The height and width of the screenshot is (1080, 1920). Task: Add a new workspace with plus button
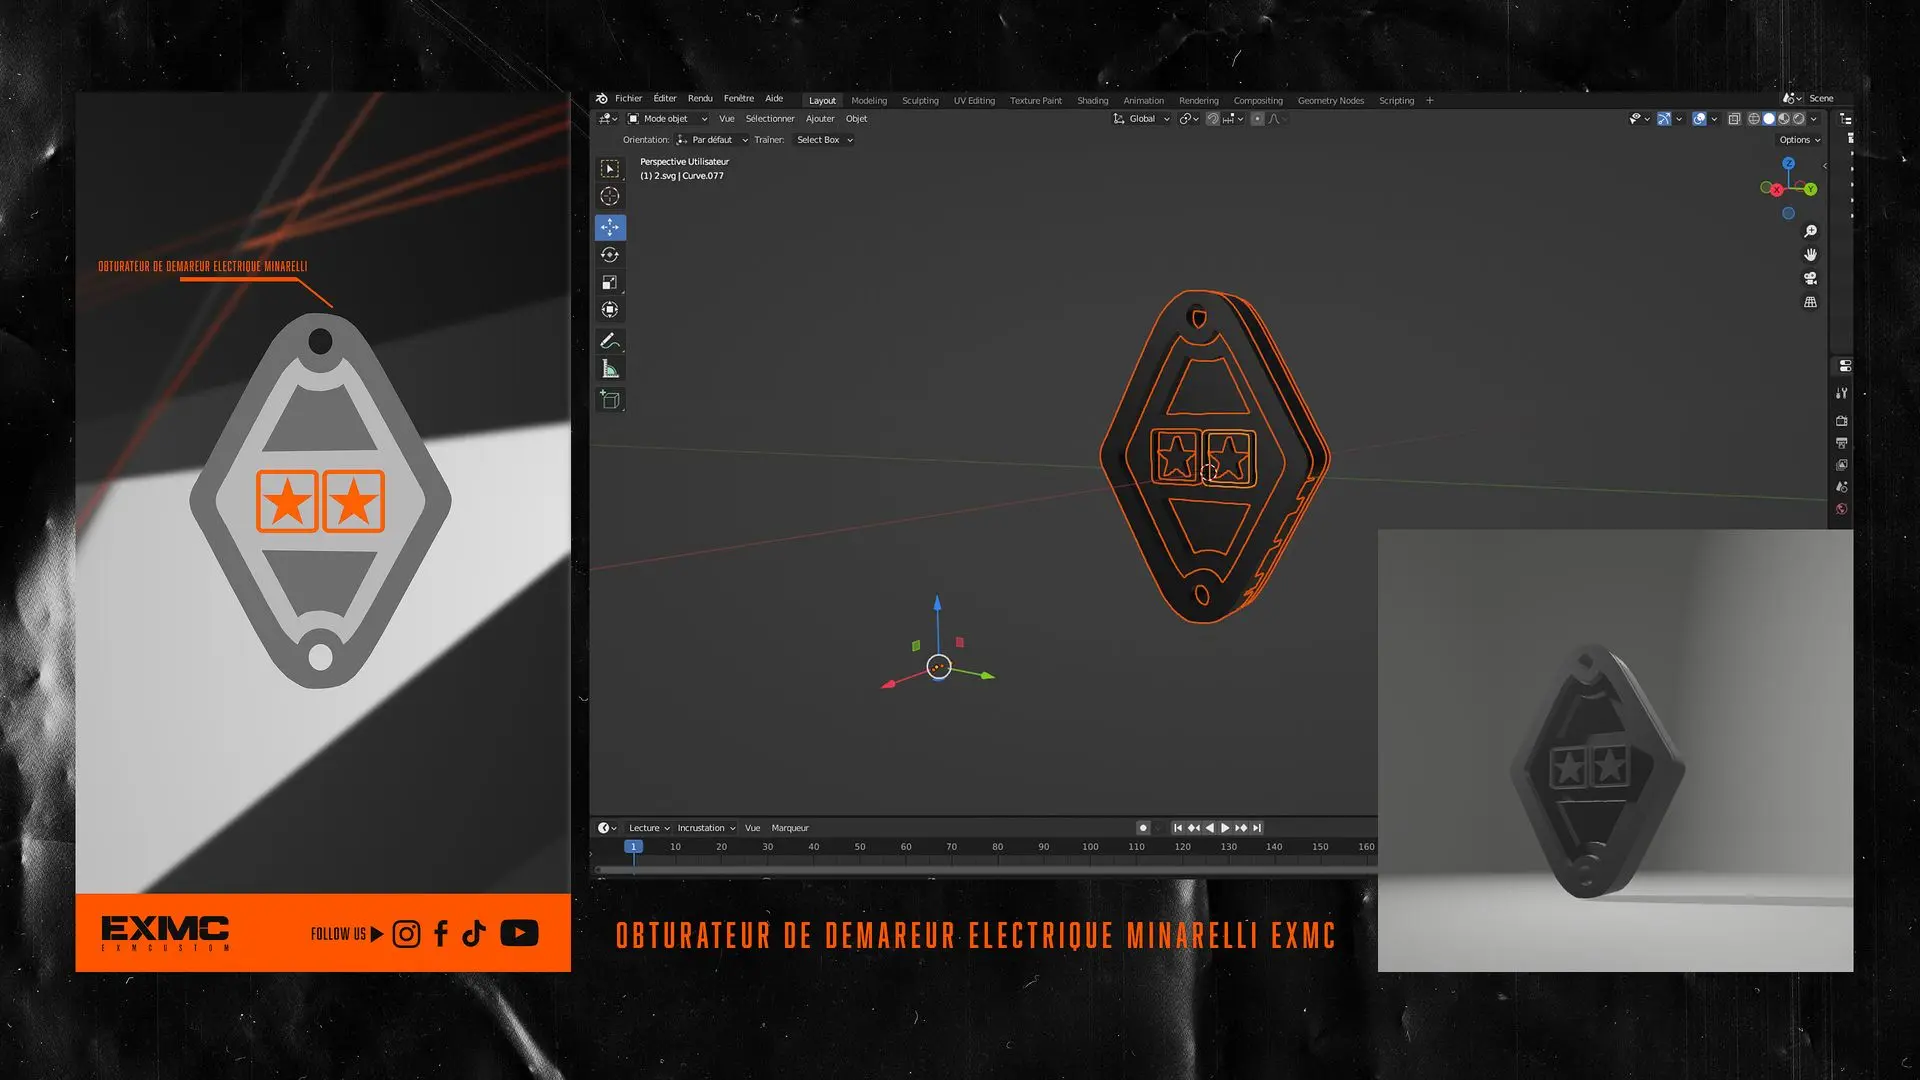[x=1430, y=101]
